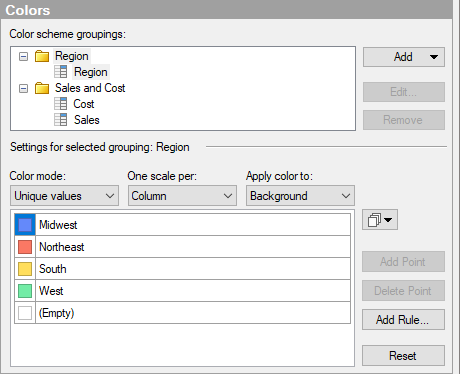
Task: Select the Midwest value row
Action: click(x=193, y=225)
